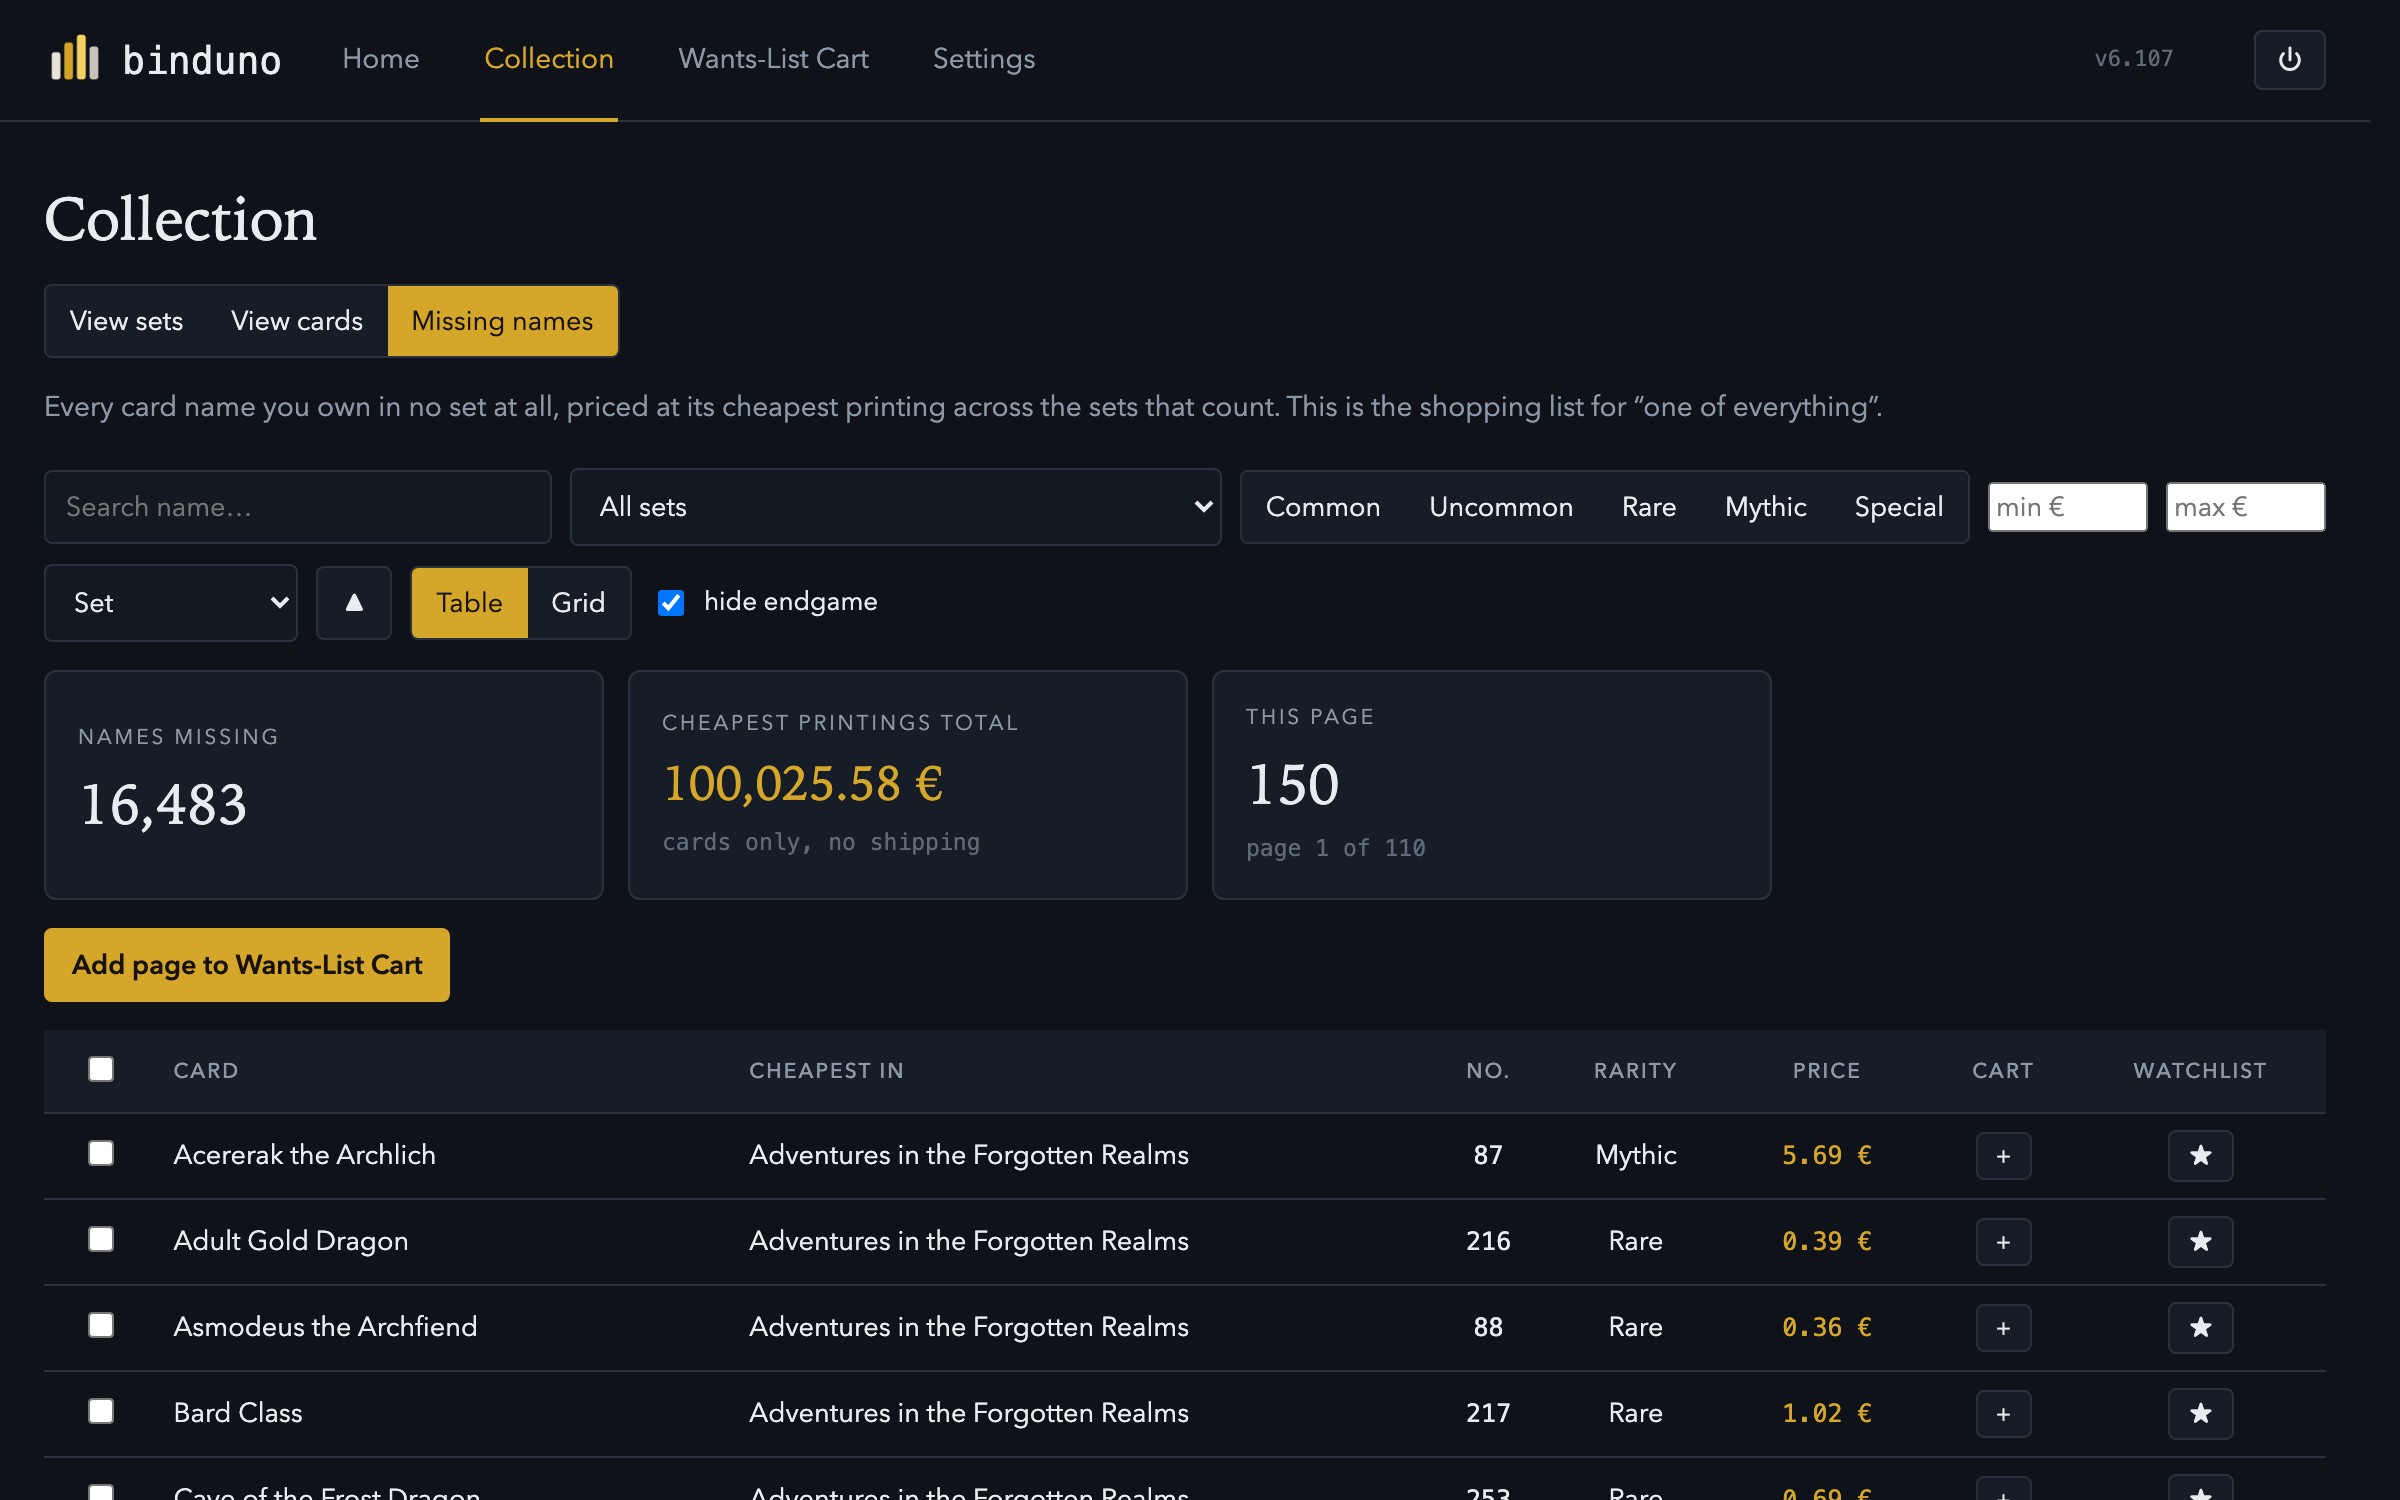Screen dimensions: 2400x1500
Task: Filter by Special rarity
Action: [1898, 507]
